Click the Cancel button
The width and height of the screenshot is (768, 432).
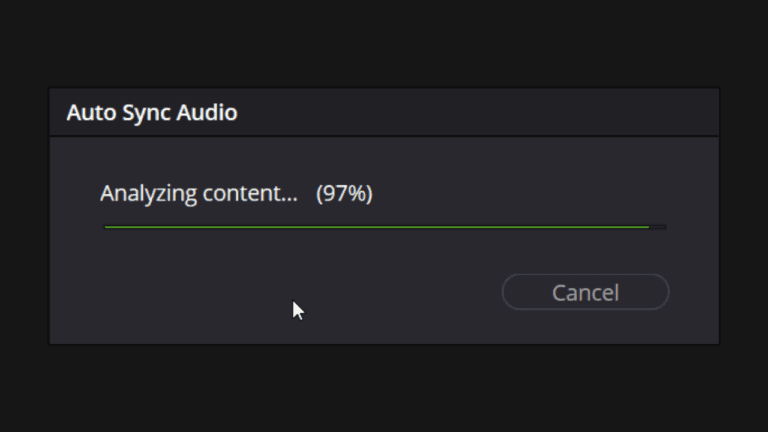(x=585, y=292)
